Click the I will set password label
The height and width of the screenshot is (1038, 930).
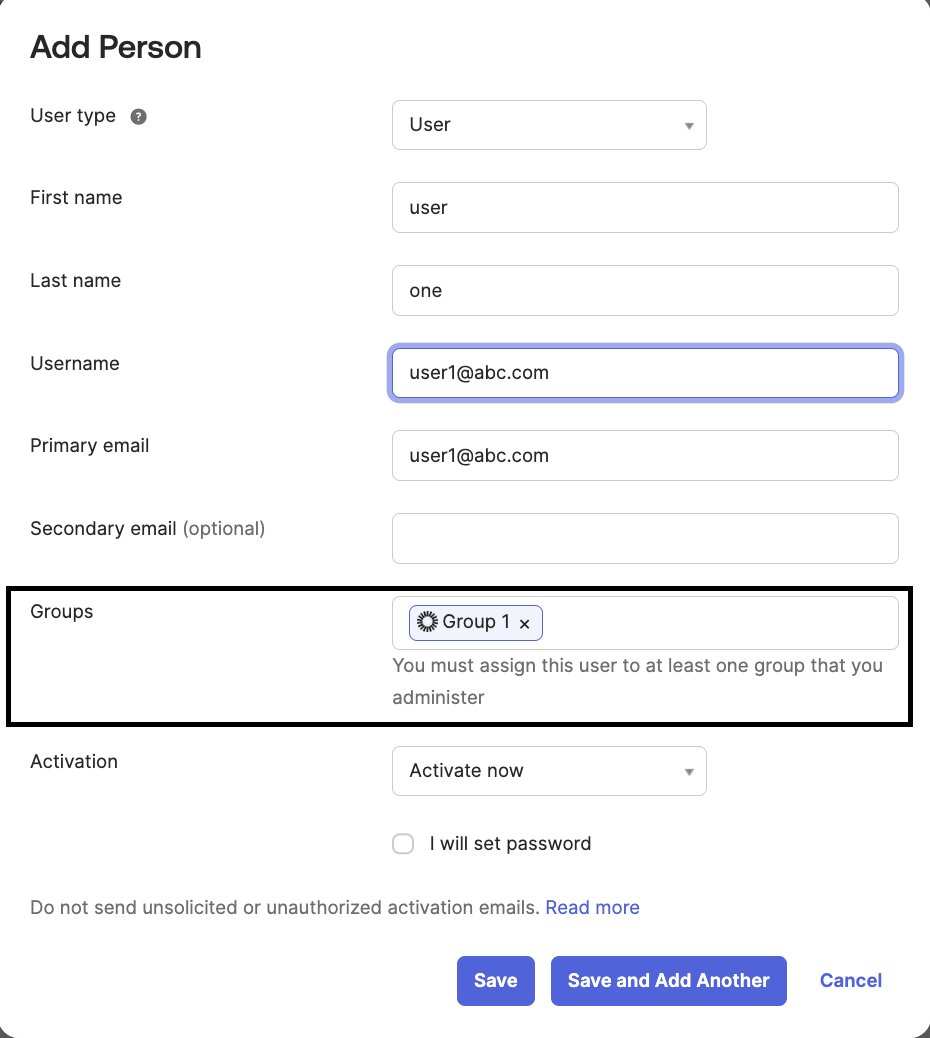coord(510,844)
